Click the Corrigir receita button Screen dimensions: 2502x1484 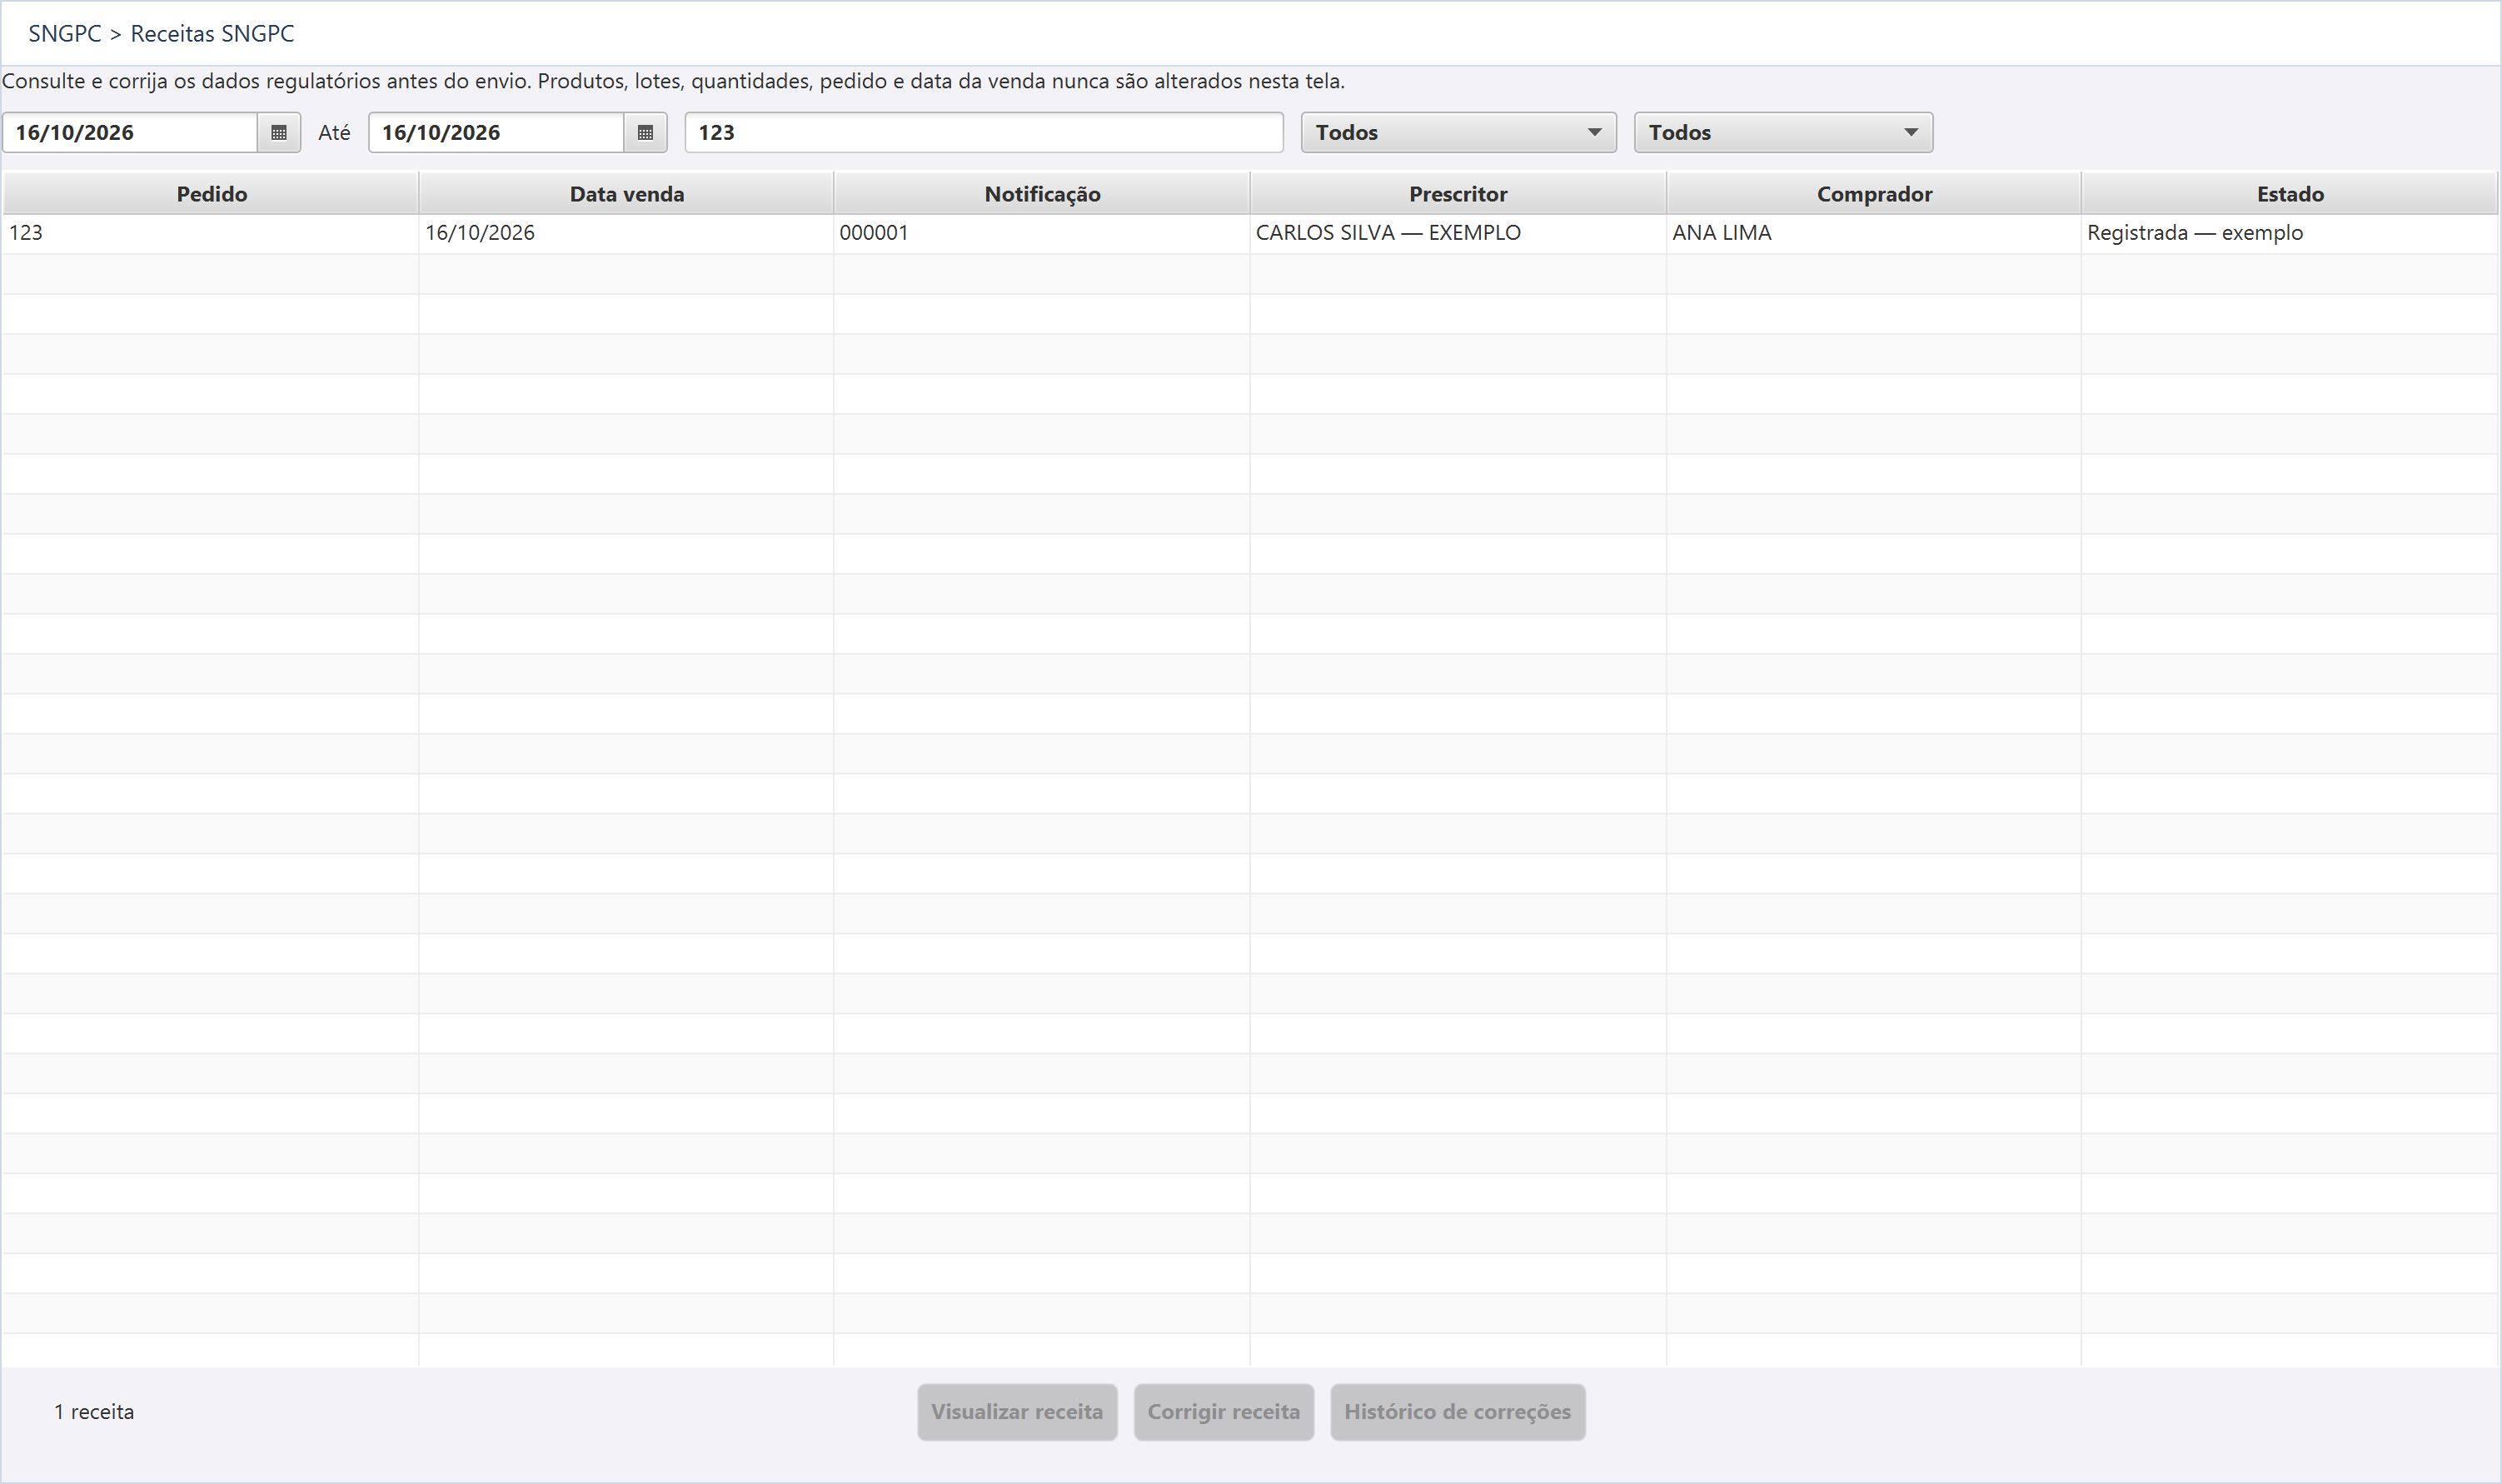coord(1224,1412)
